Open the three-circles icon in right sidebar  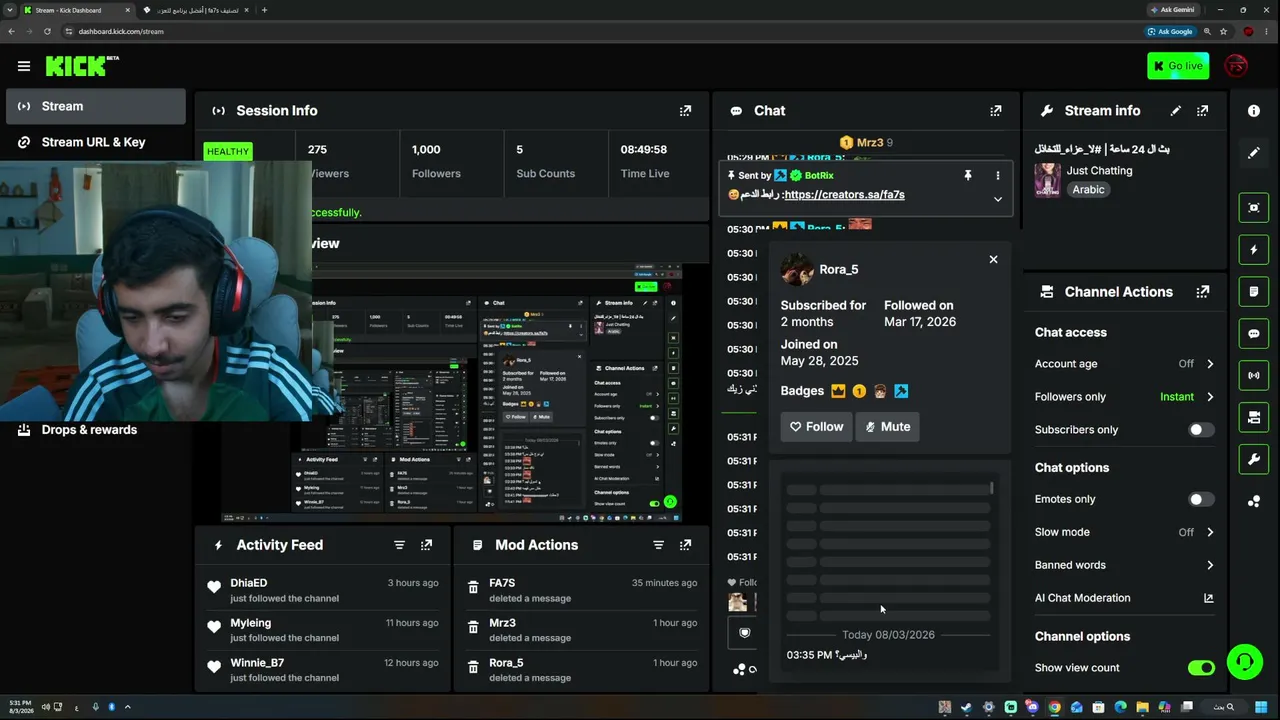(1254, 501)
